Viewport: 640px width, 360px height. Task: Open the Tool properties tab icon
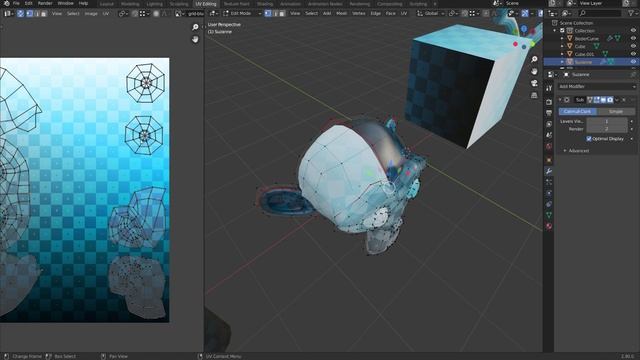[549, 89]
